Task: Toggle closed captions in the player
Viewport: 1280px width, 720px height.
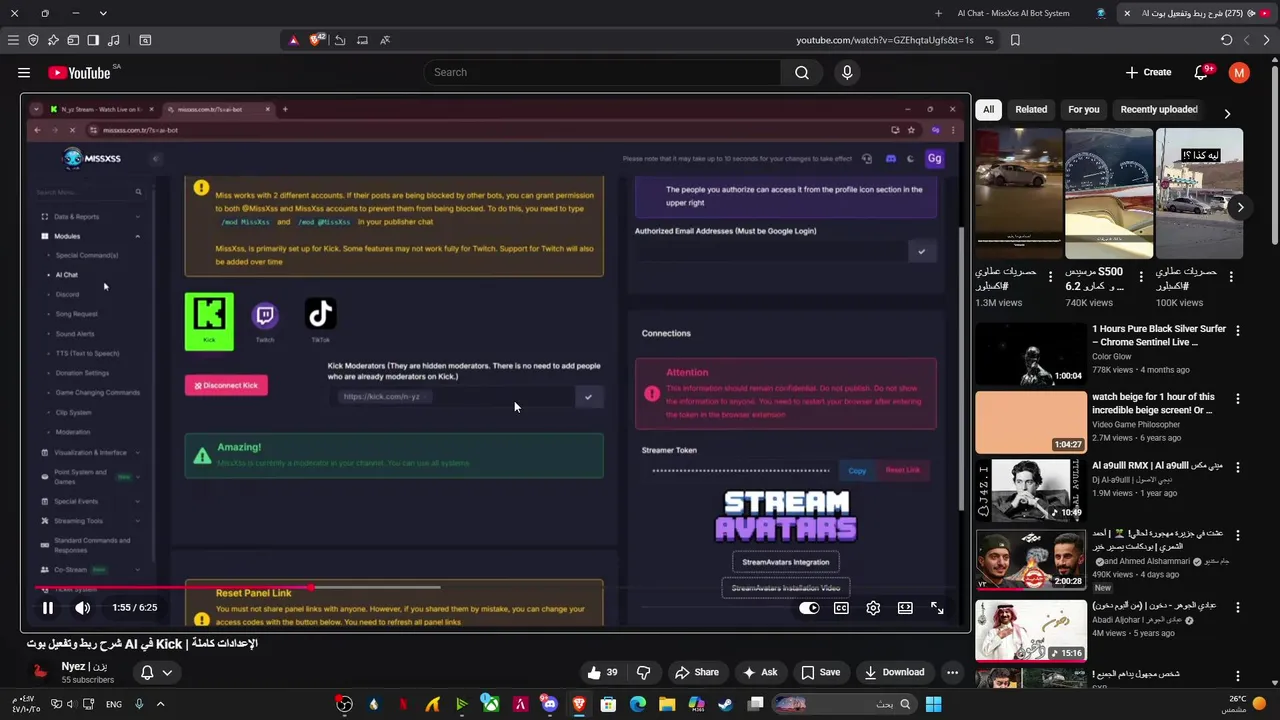Action: click(x=841, y=607)
